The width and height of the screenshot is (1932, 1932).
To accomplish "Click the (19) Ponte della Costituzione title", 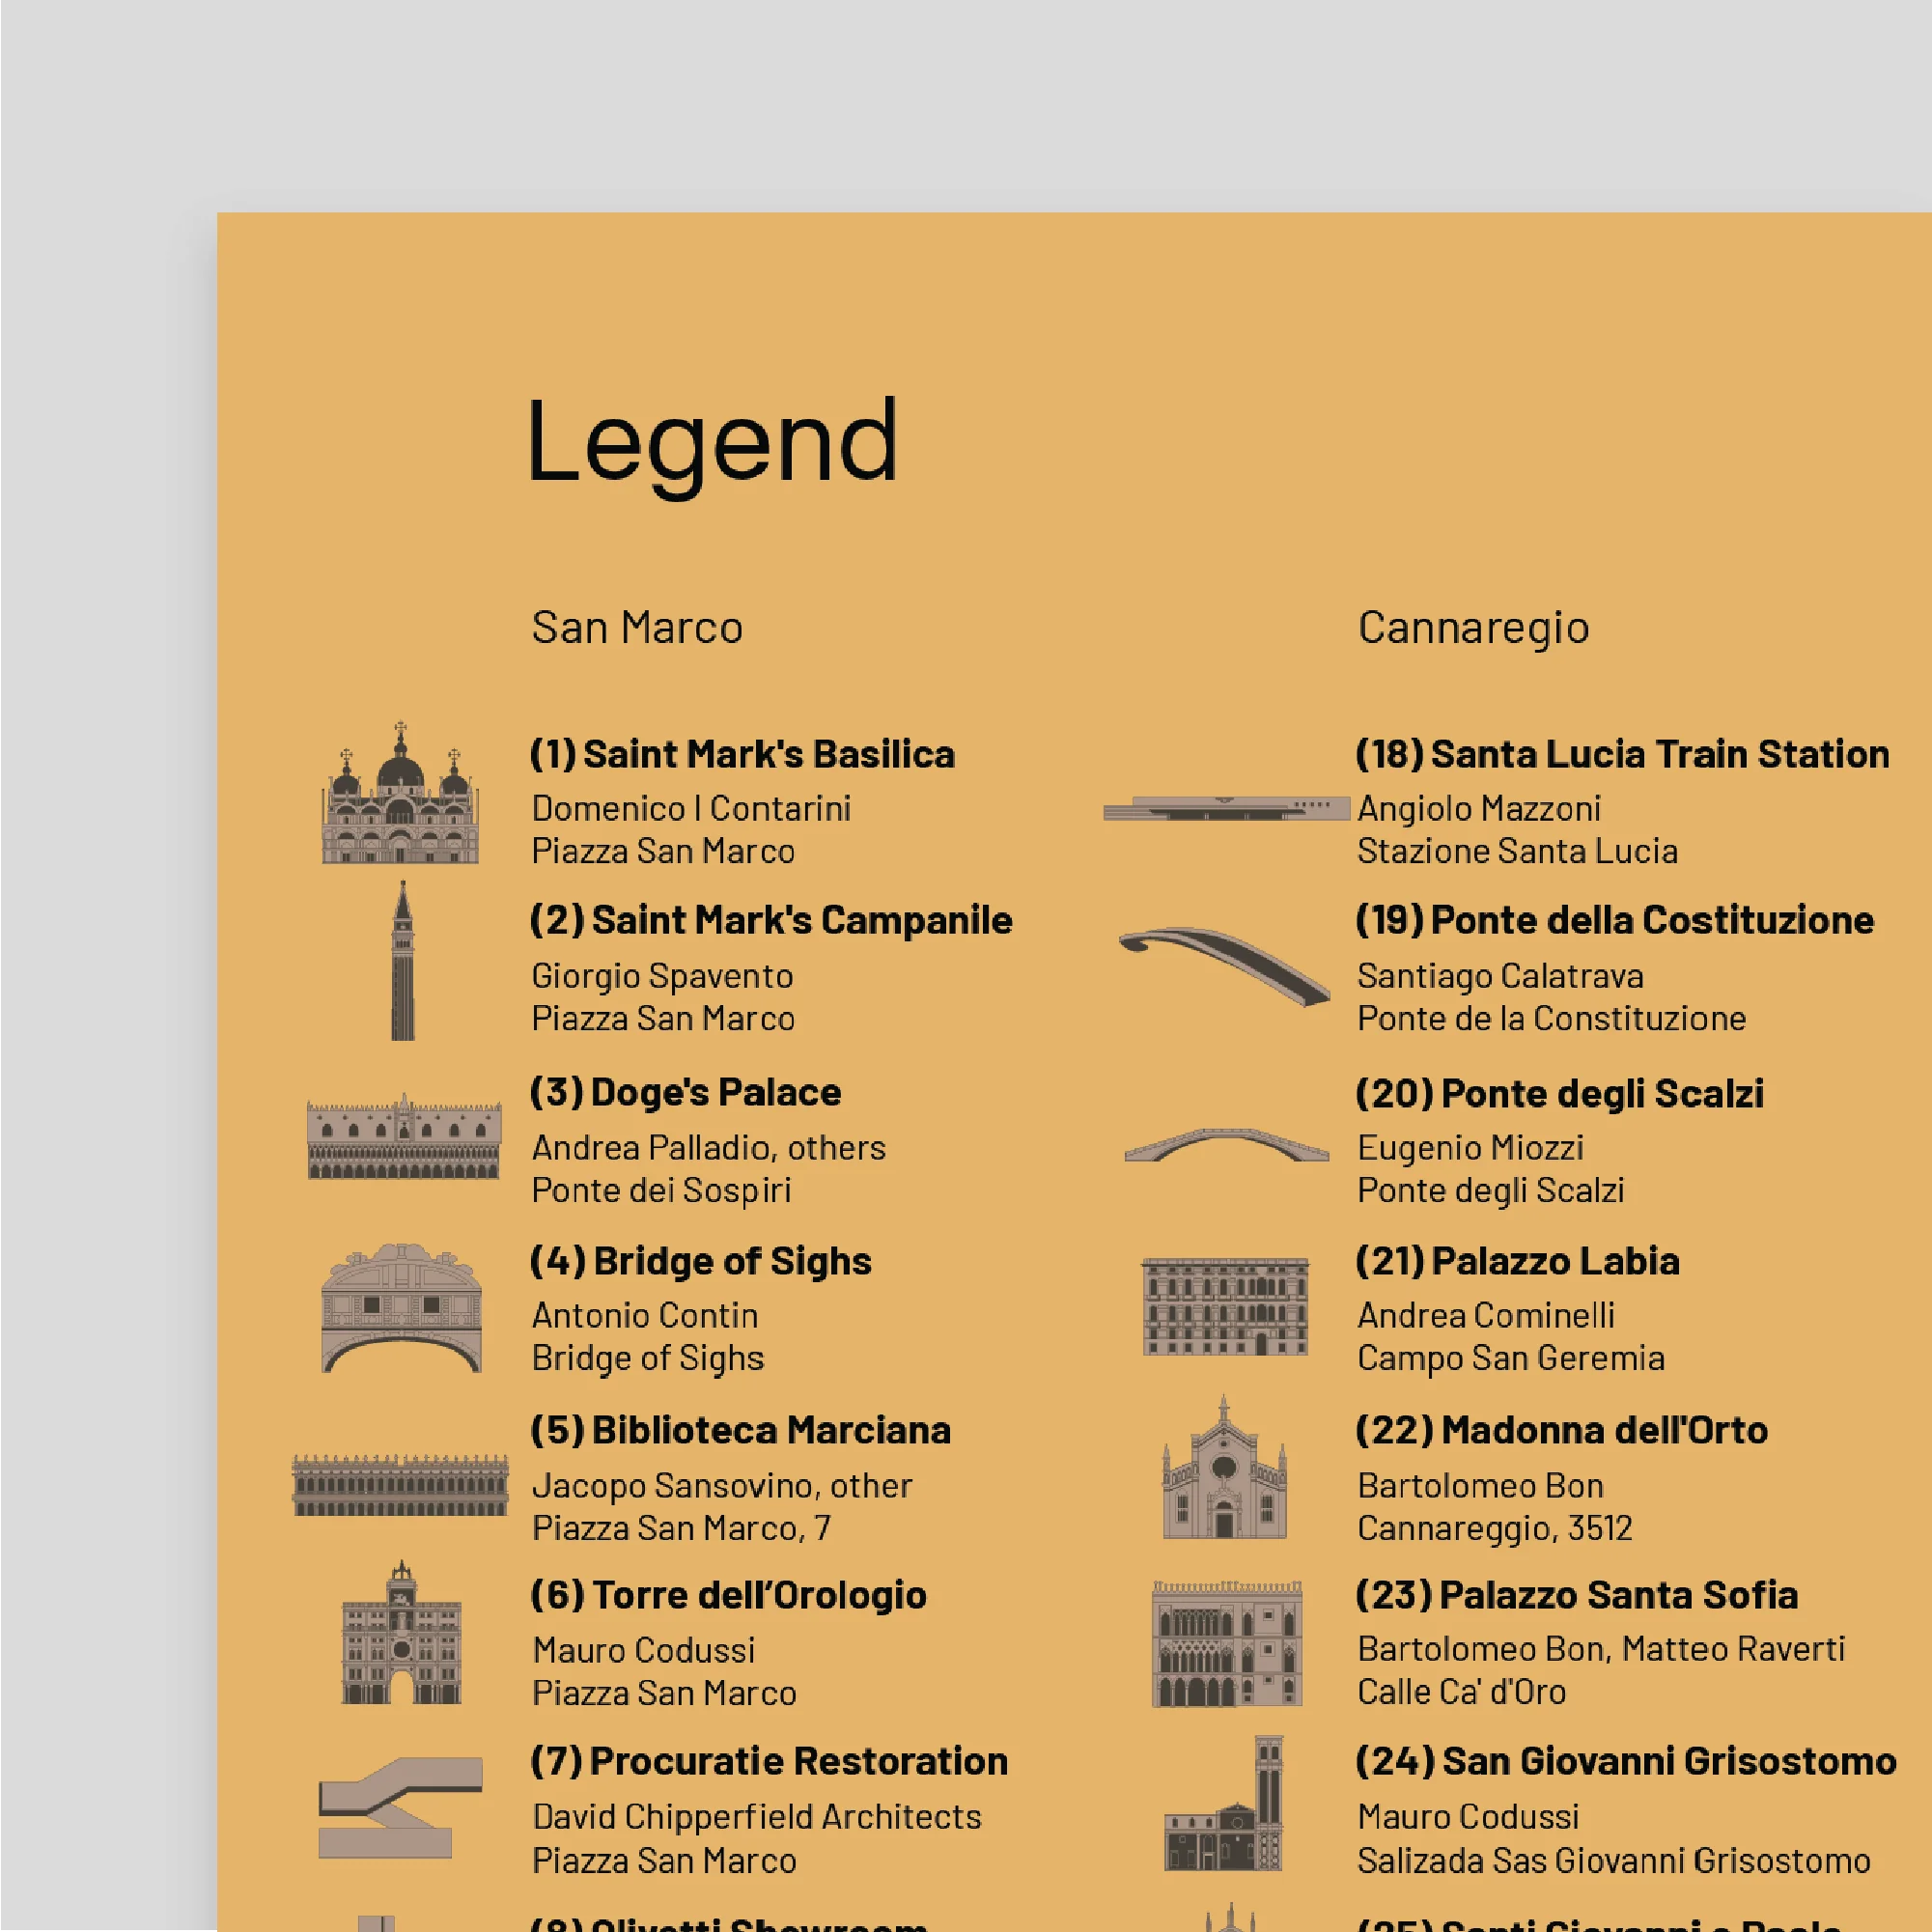I will [x=1614, y=920].
